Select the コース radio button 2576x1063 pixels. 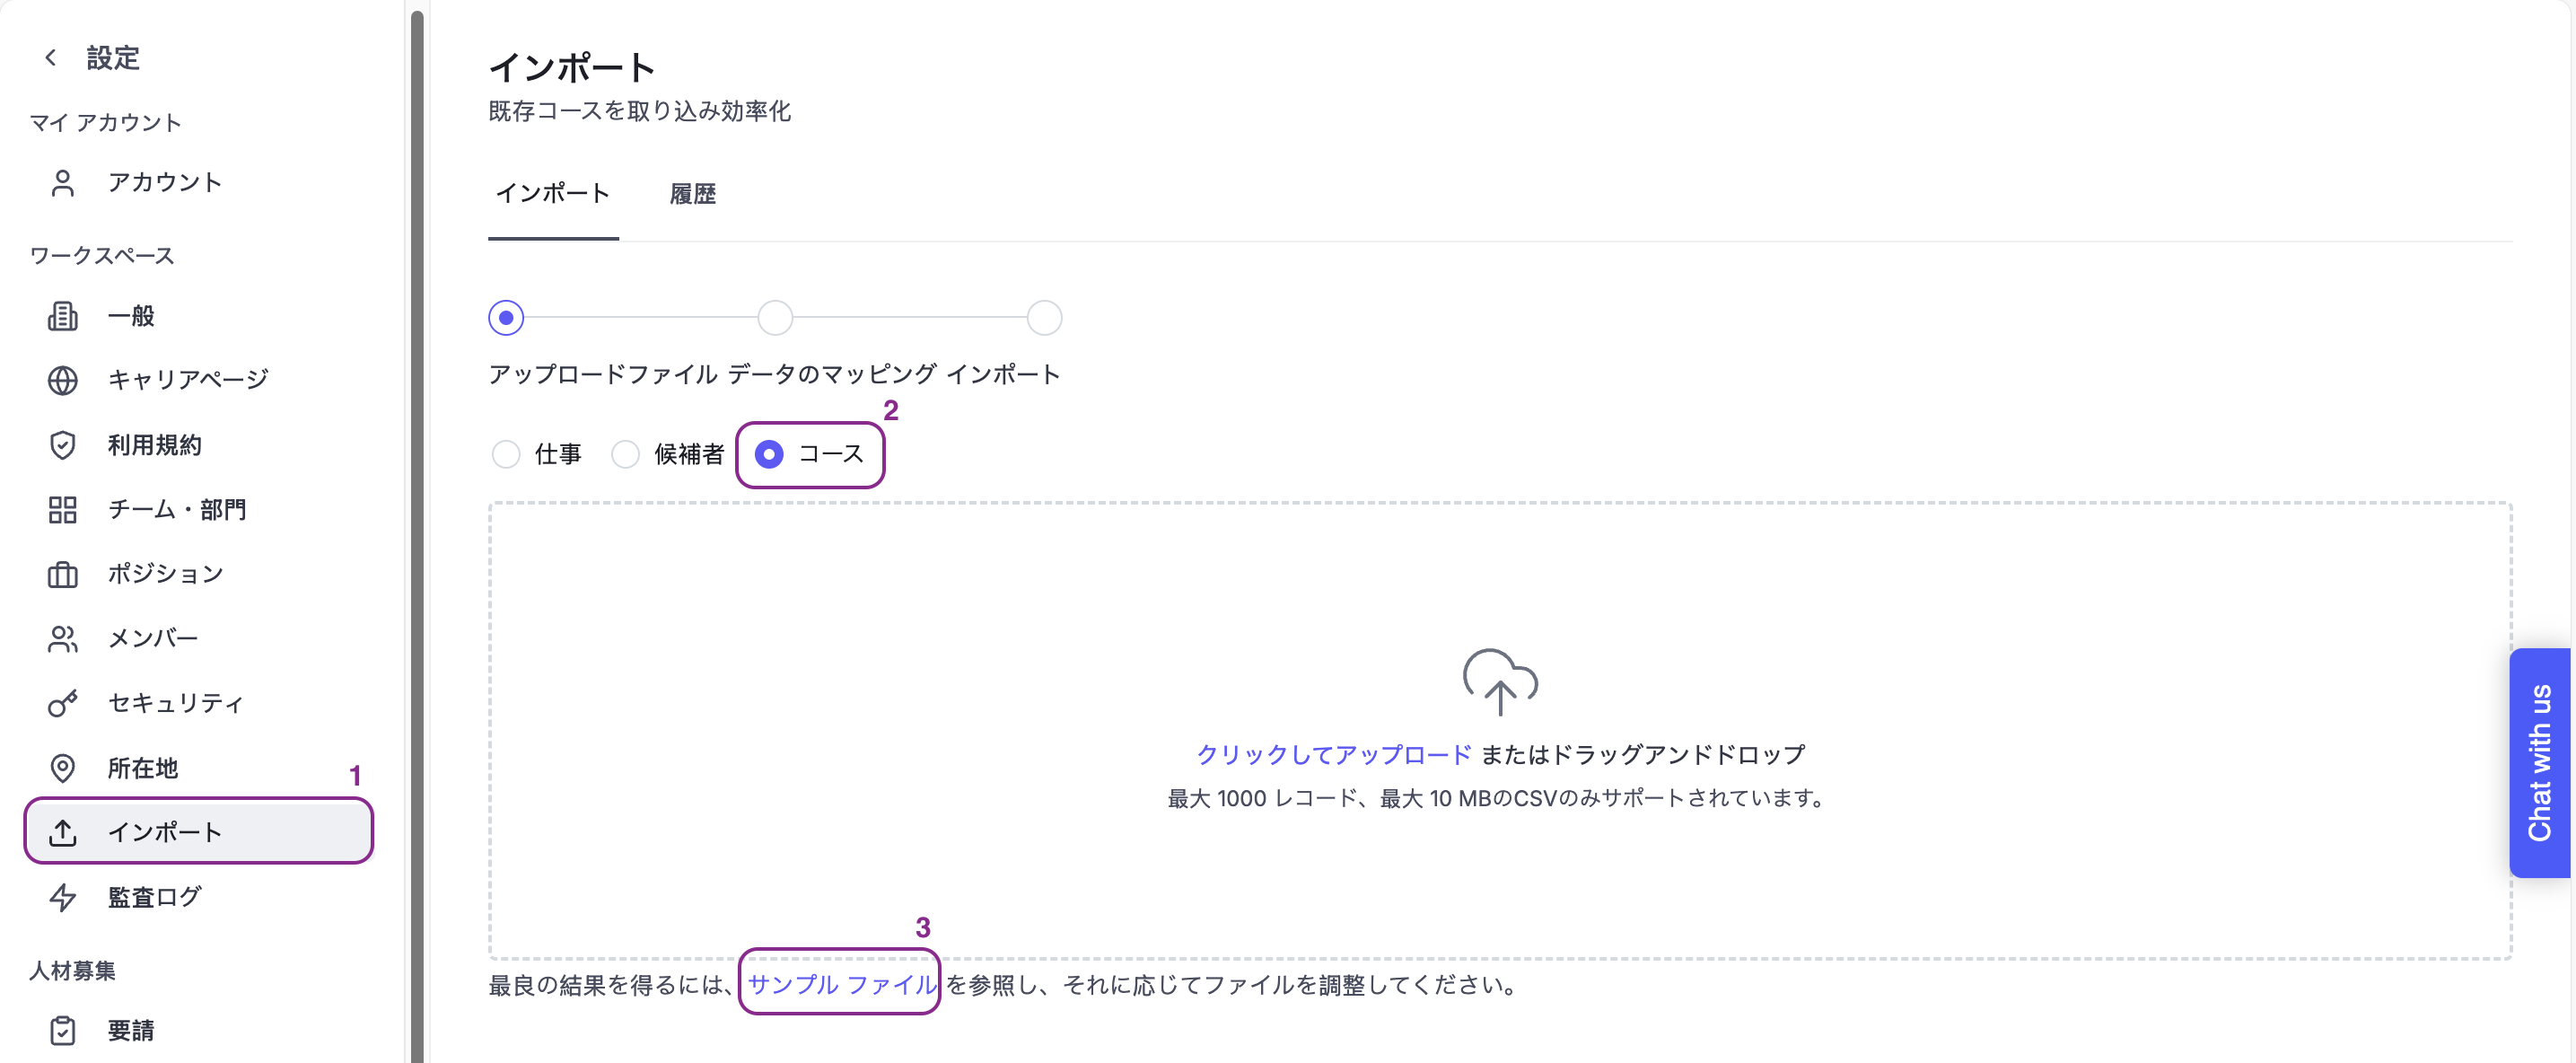coord(769,454)
